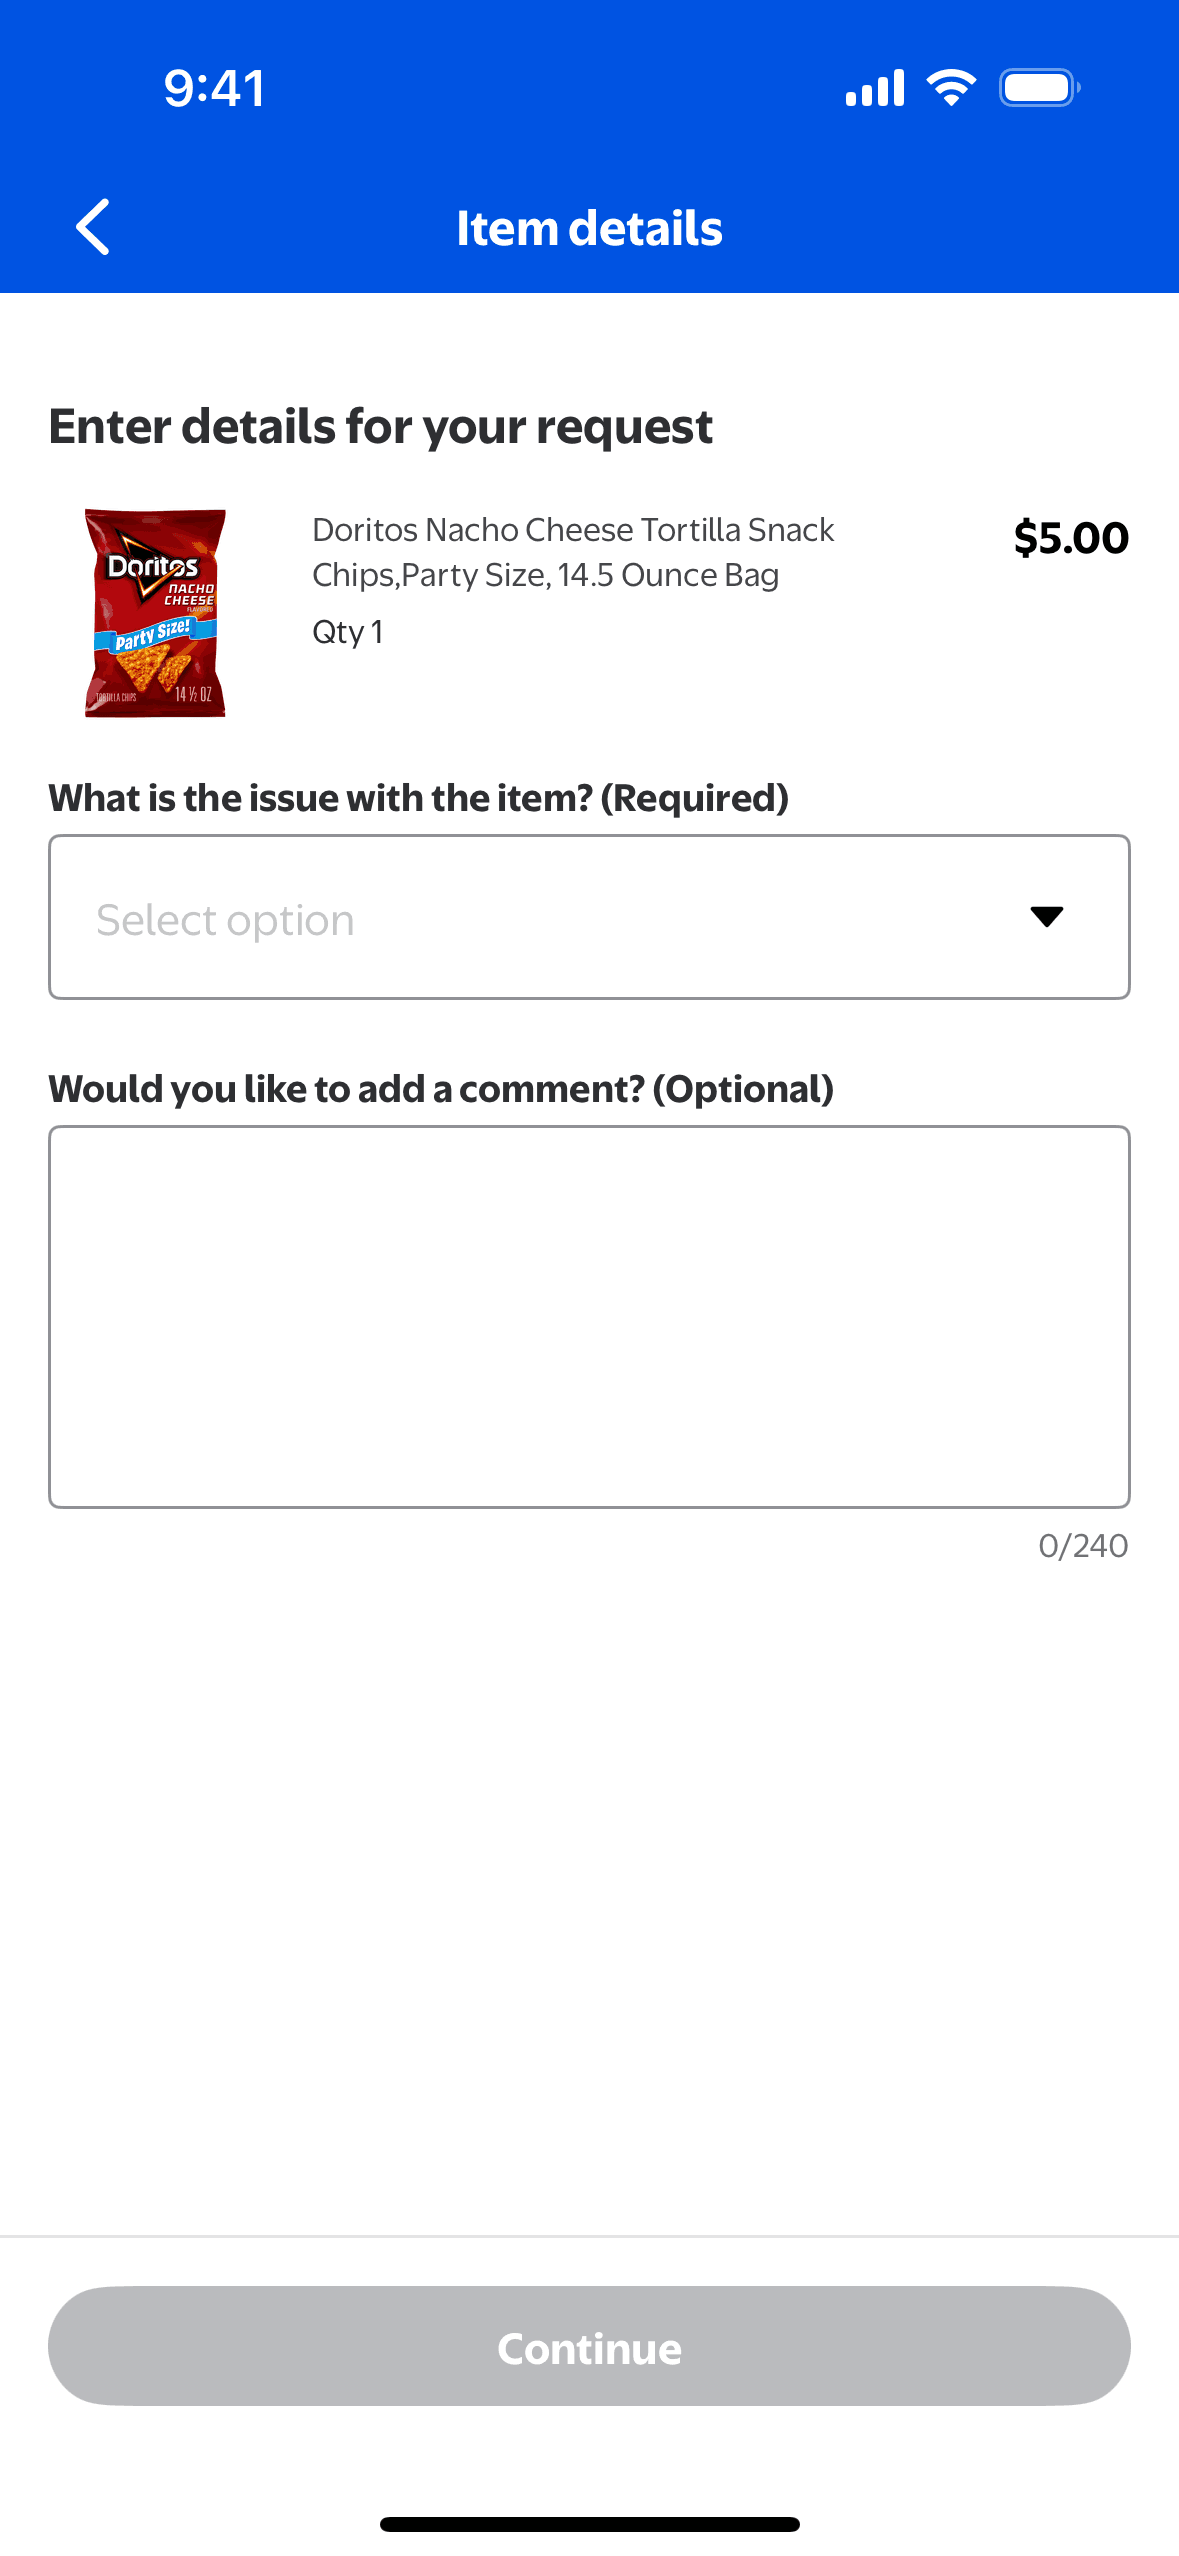The width and height of the screenshot is (1179, 2556).
Task: Click the battery indicator icon
Action: pos(1039,88)
